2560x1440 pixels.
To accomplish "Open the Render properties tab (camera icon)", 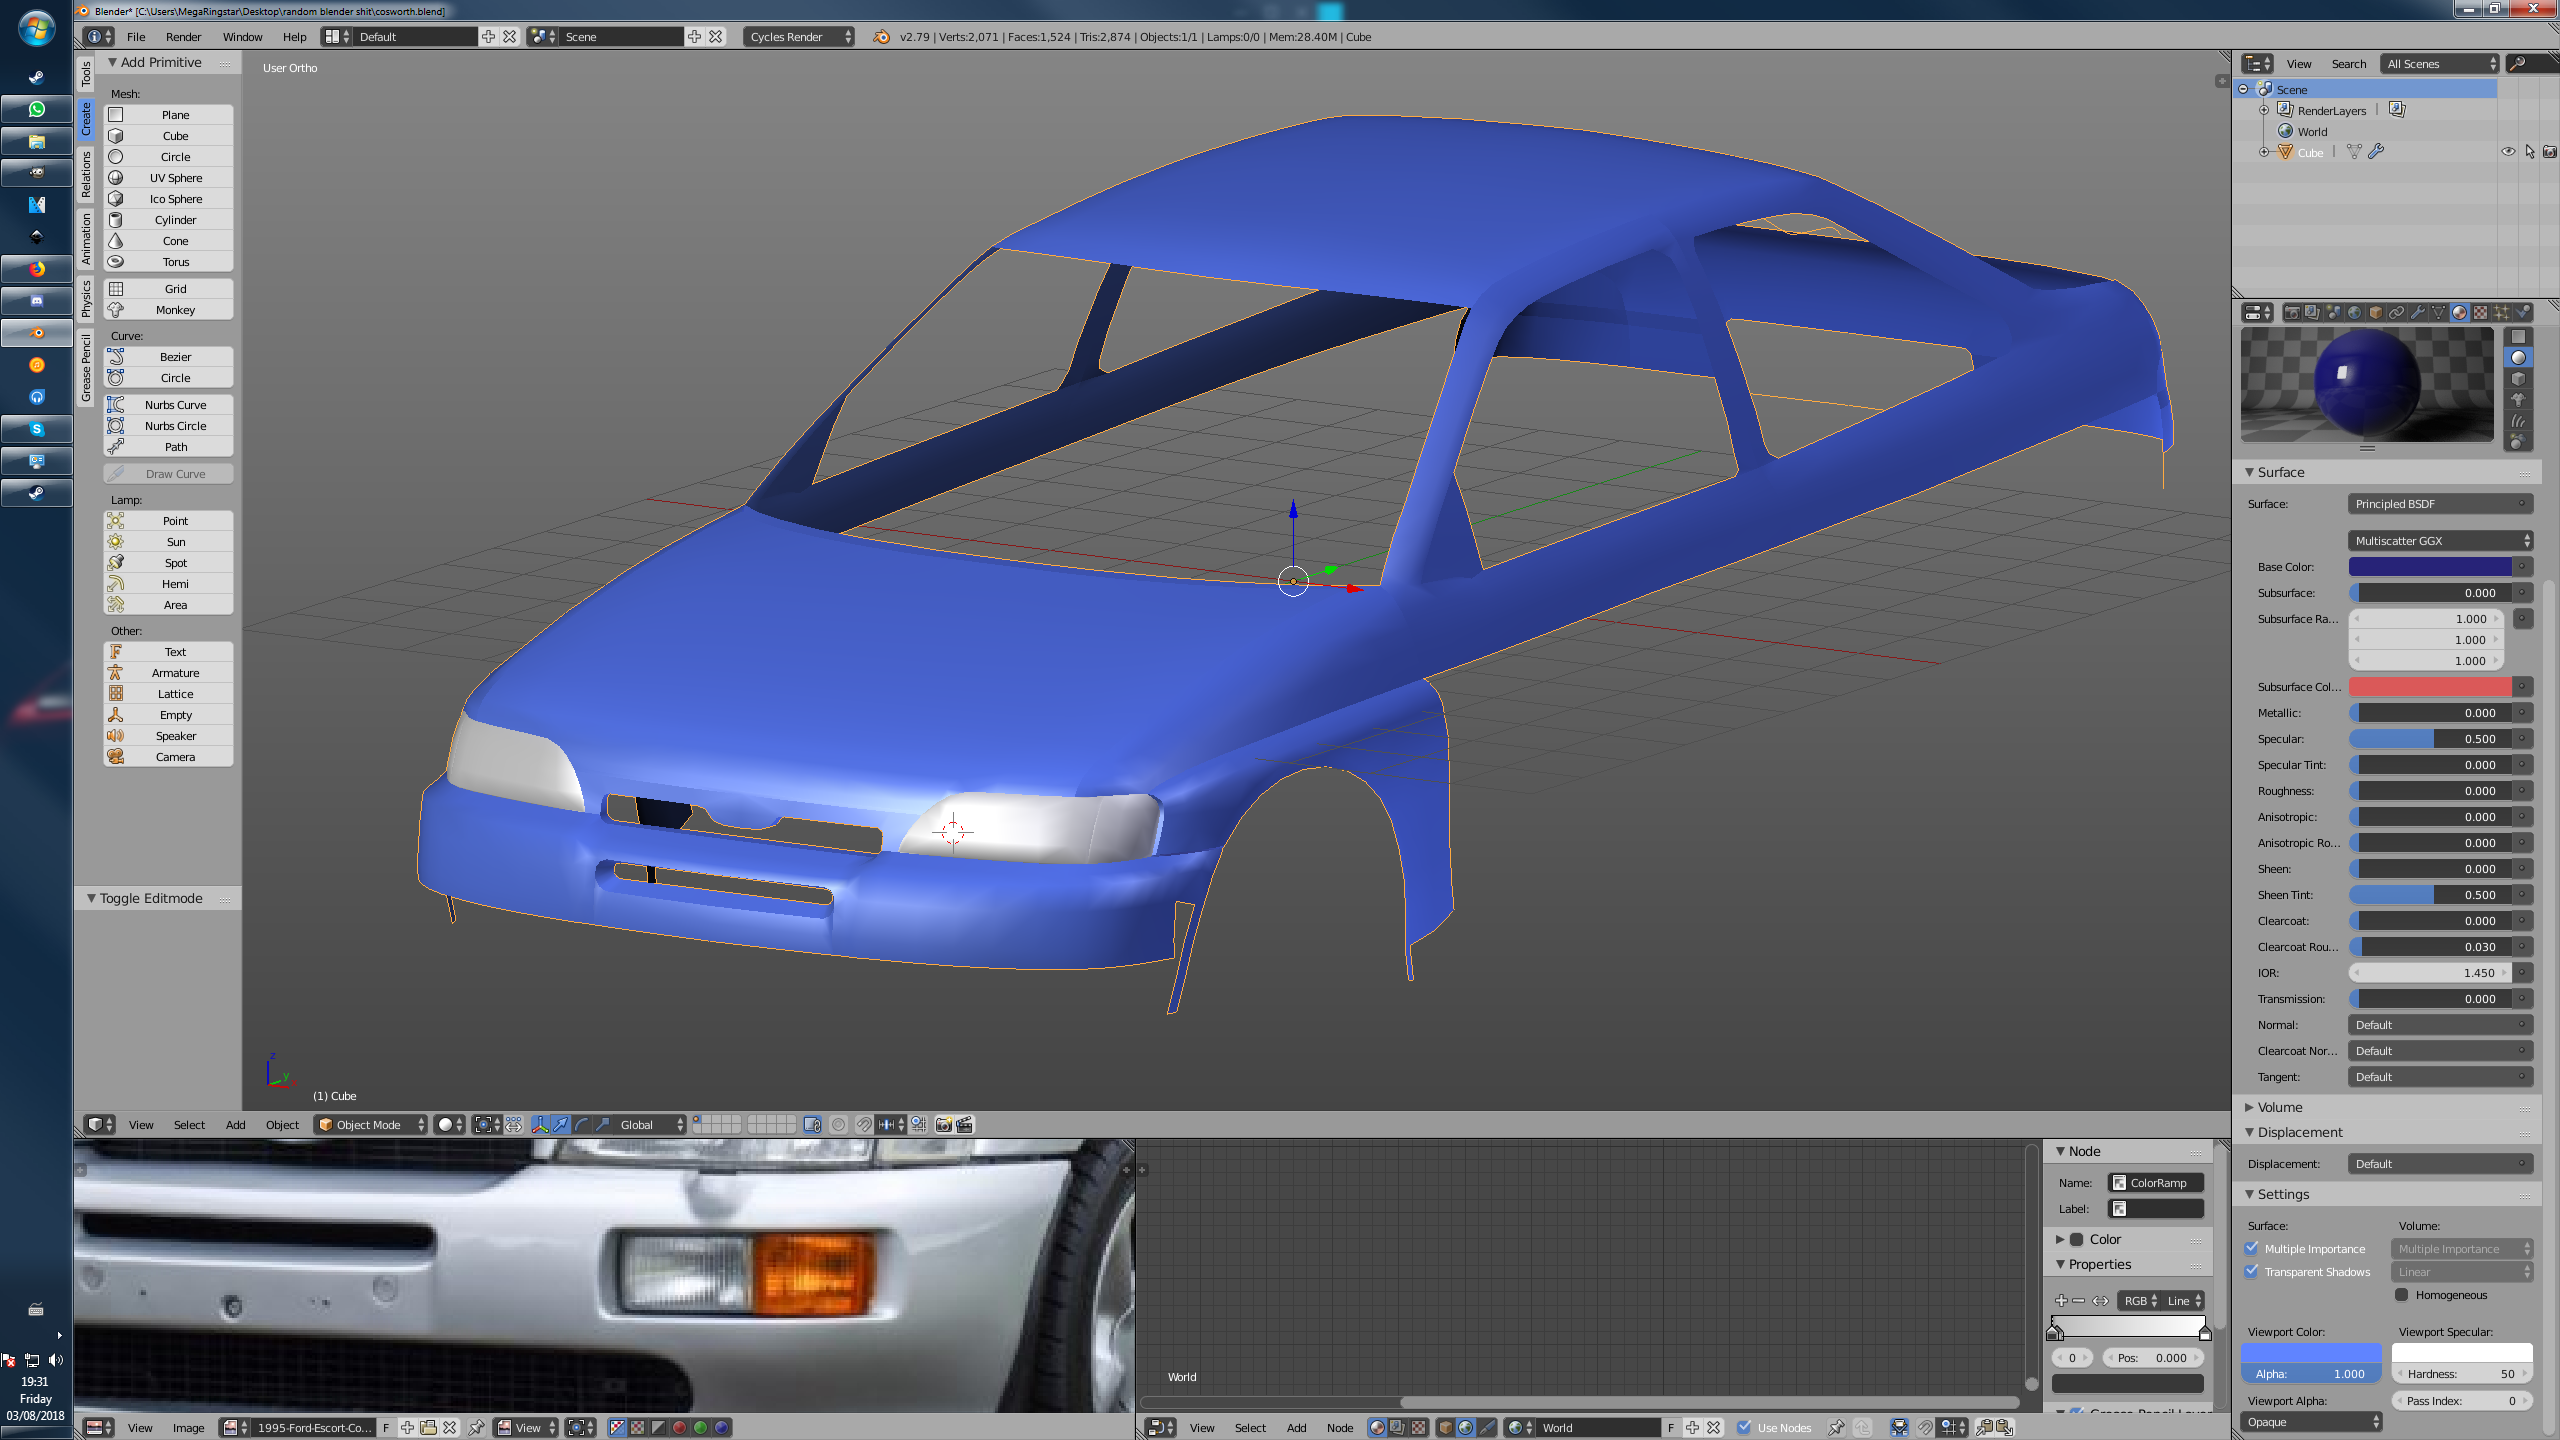I will tap(2292, 312).
